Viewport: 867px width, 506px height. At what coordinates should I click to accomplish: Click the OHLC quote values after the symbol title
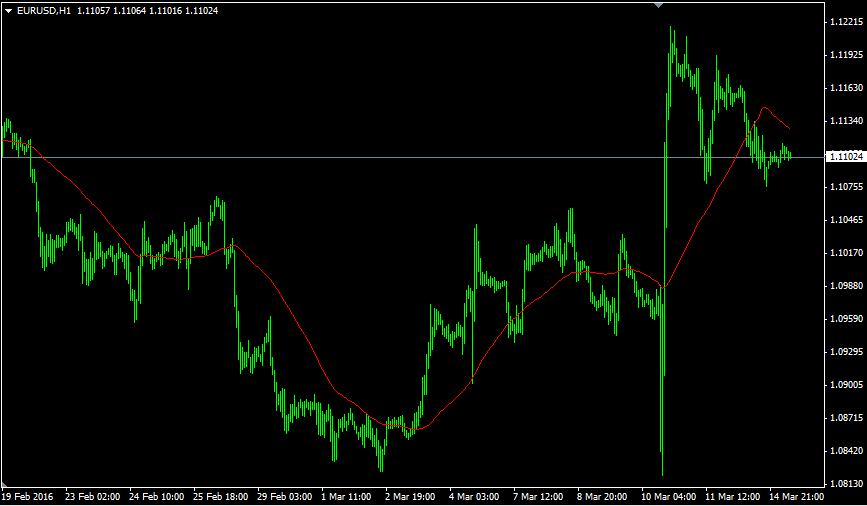[148, 11]
